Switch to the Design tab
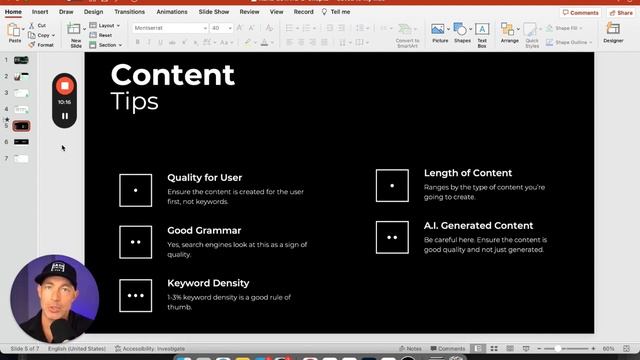Screen dimensions: 640x360 pyautogui.click(x=93, y=12)
